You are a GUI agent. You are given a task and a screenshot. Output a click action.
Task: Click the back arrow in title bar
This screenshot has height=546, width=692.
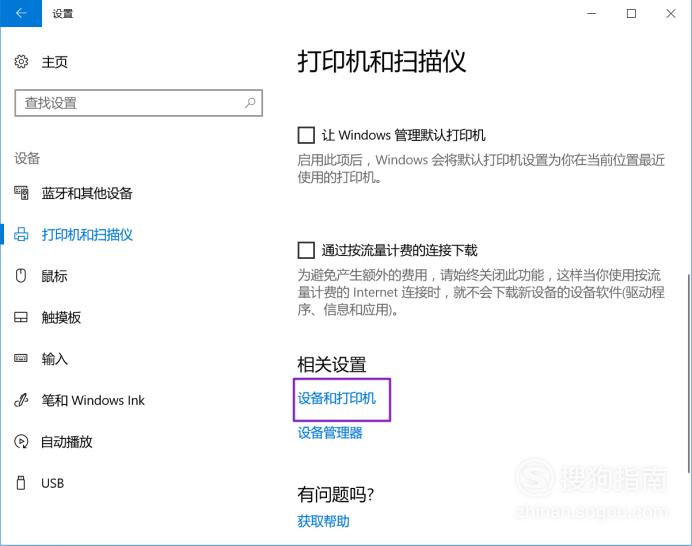21,13
